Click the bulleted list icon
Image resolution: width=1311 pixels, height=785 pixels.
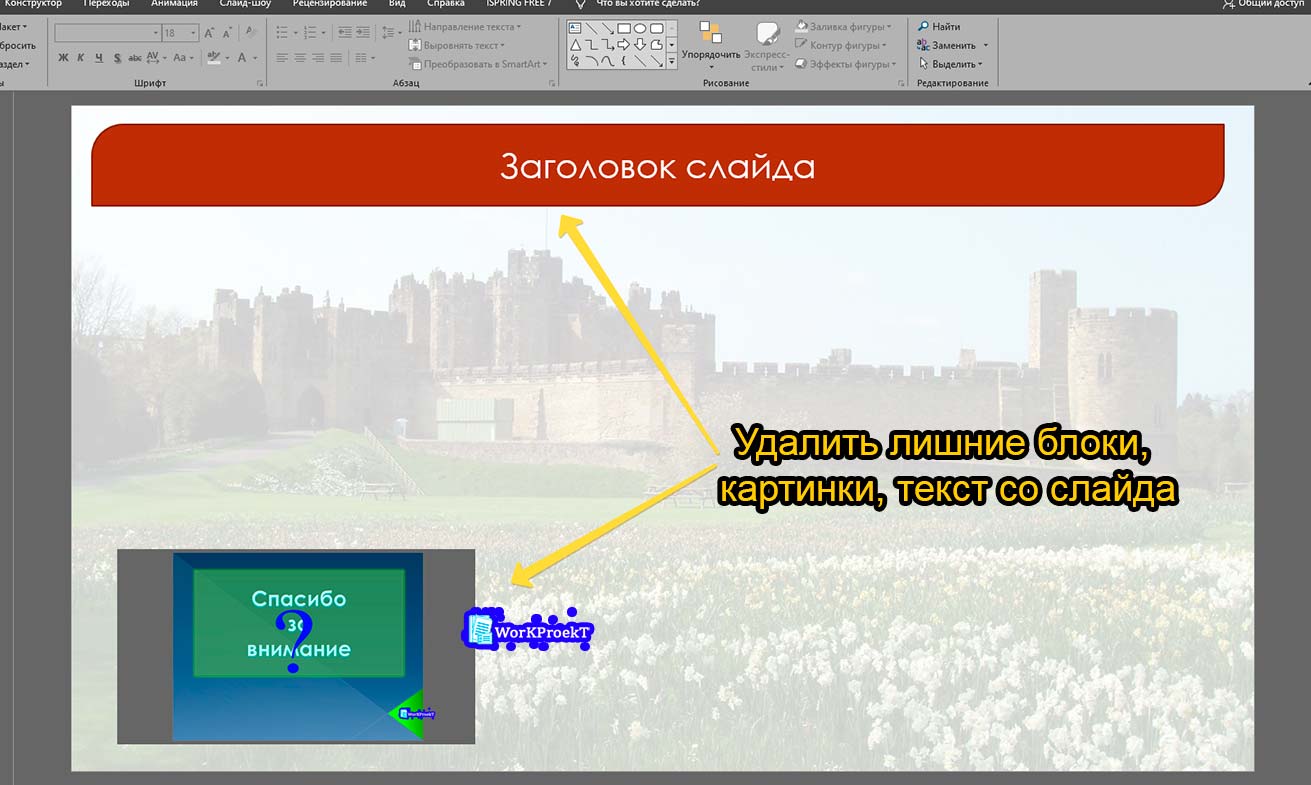[x=282, y=33]
